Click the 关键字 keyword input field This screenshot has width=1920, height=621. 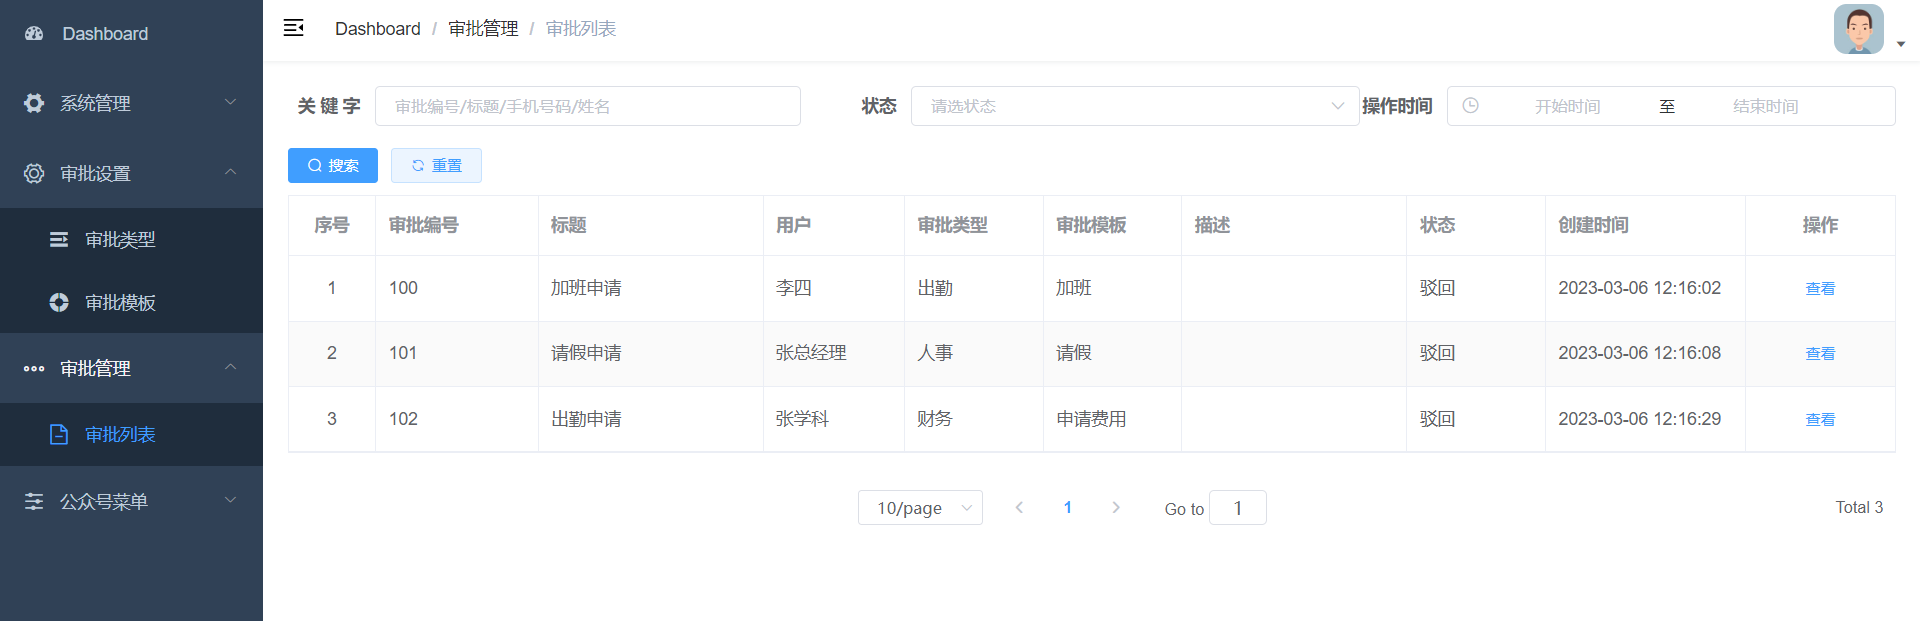point(588,106)
